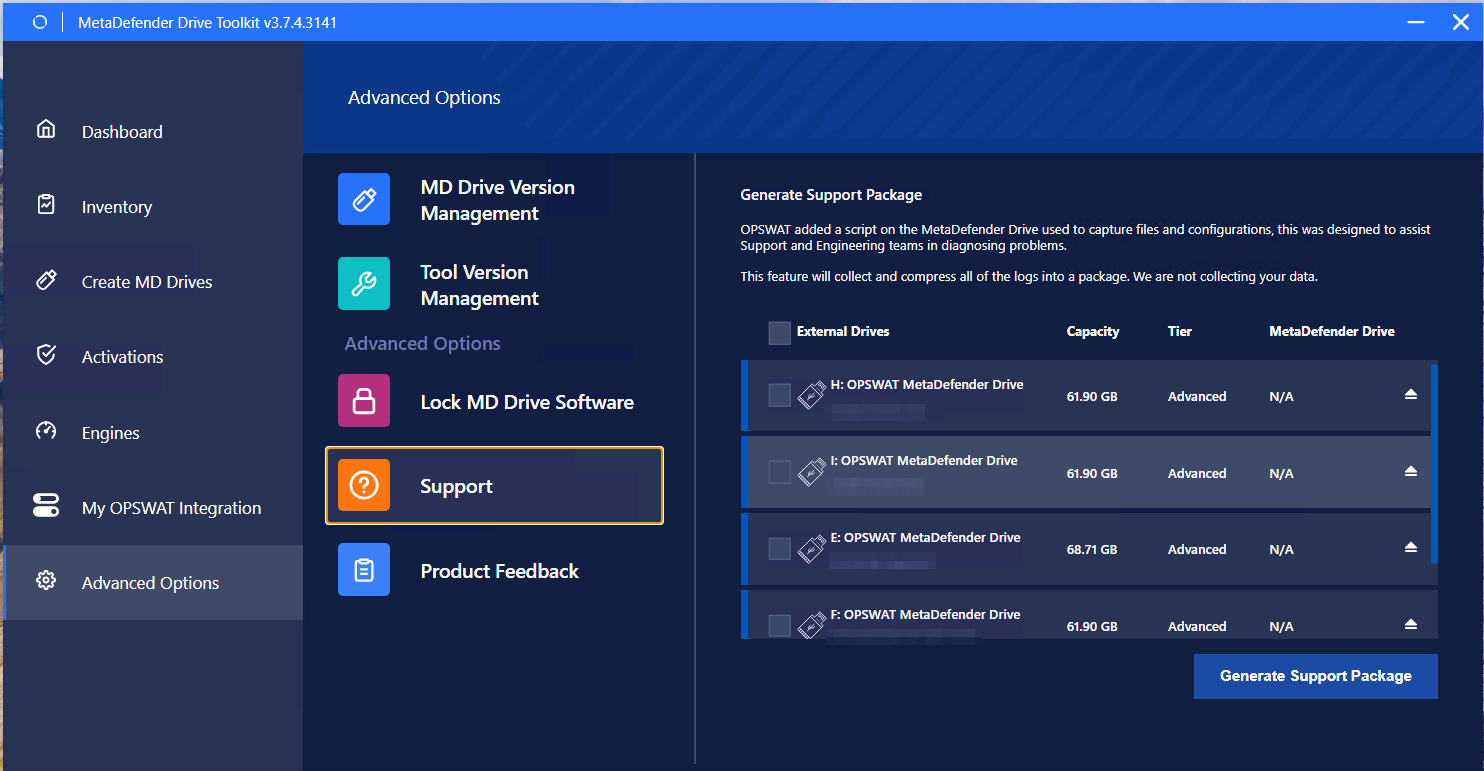Open My OPSWAT Integration page
The width and height of the screenshot is (1484, 771).
pos(152,508)
